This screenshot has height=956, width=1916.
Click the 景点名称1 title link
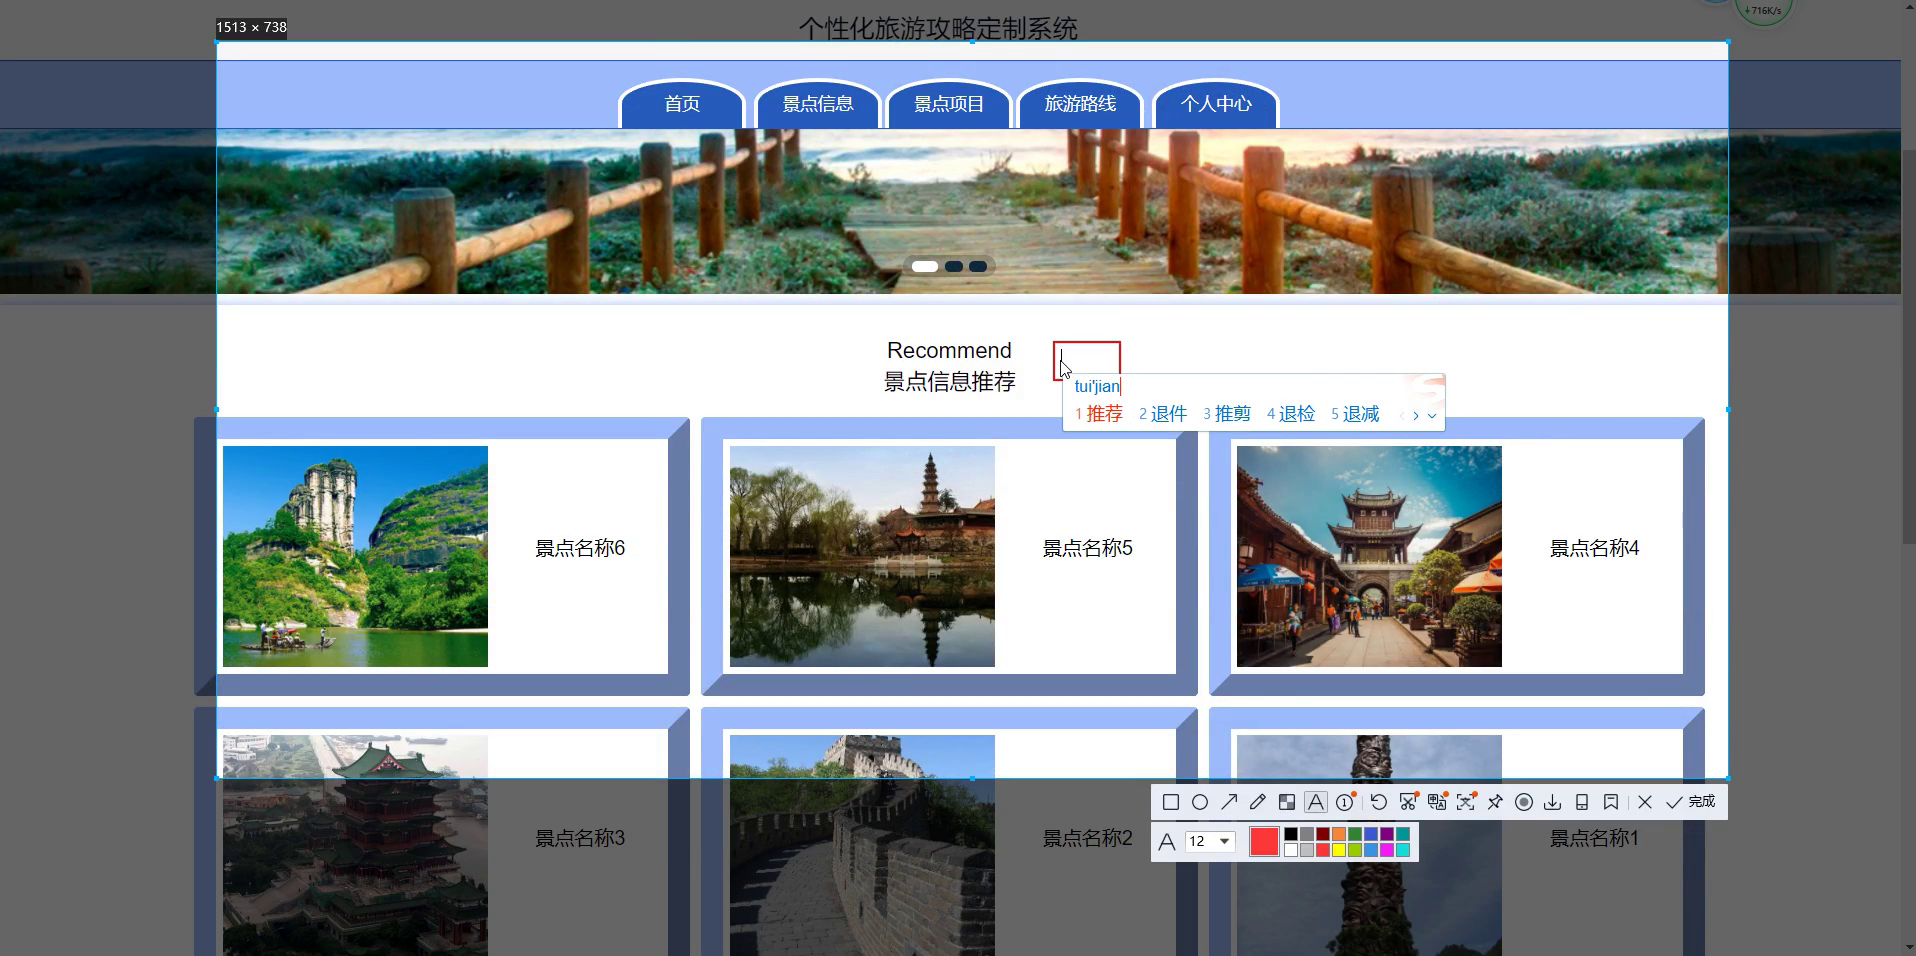(1595, 838)
